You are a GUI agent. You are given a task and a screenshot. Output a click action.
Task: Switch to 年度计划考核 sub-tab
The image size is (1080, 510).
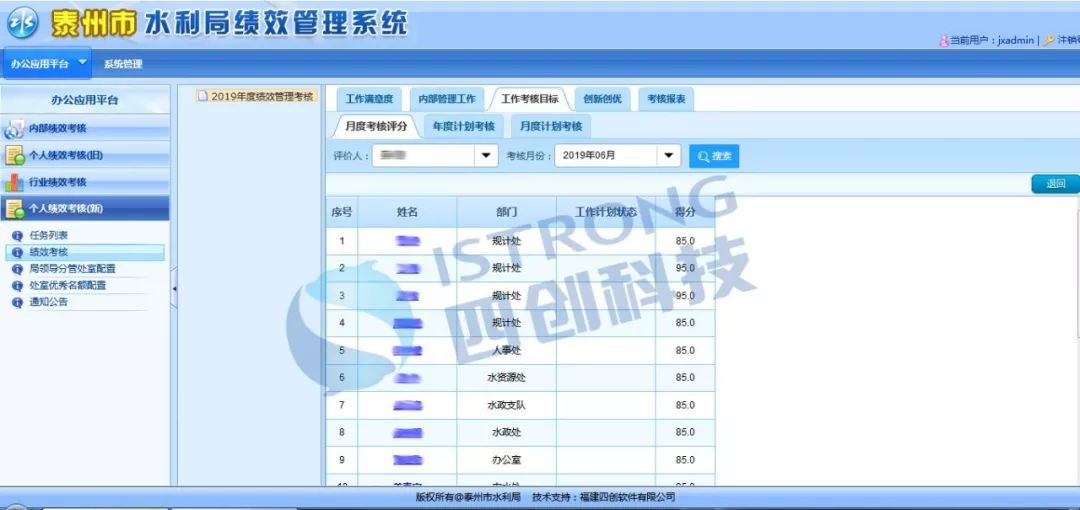coord(464,127)
